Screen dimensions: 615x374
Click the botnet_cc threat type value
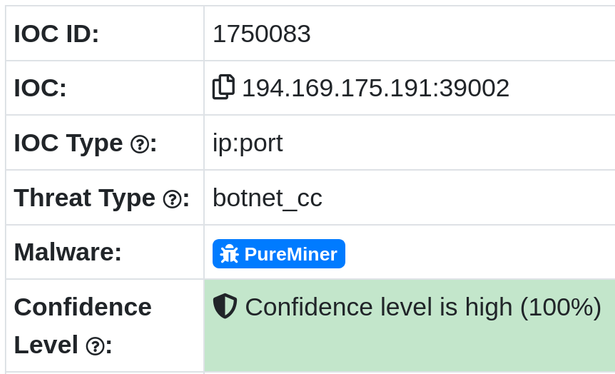267,198
